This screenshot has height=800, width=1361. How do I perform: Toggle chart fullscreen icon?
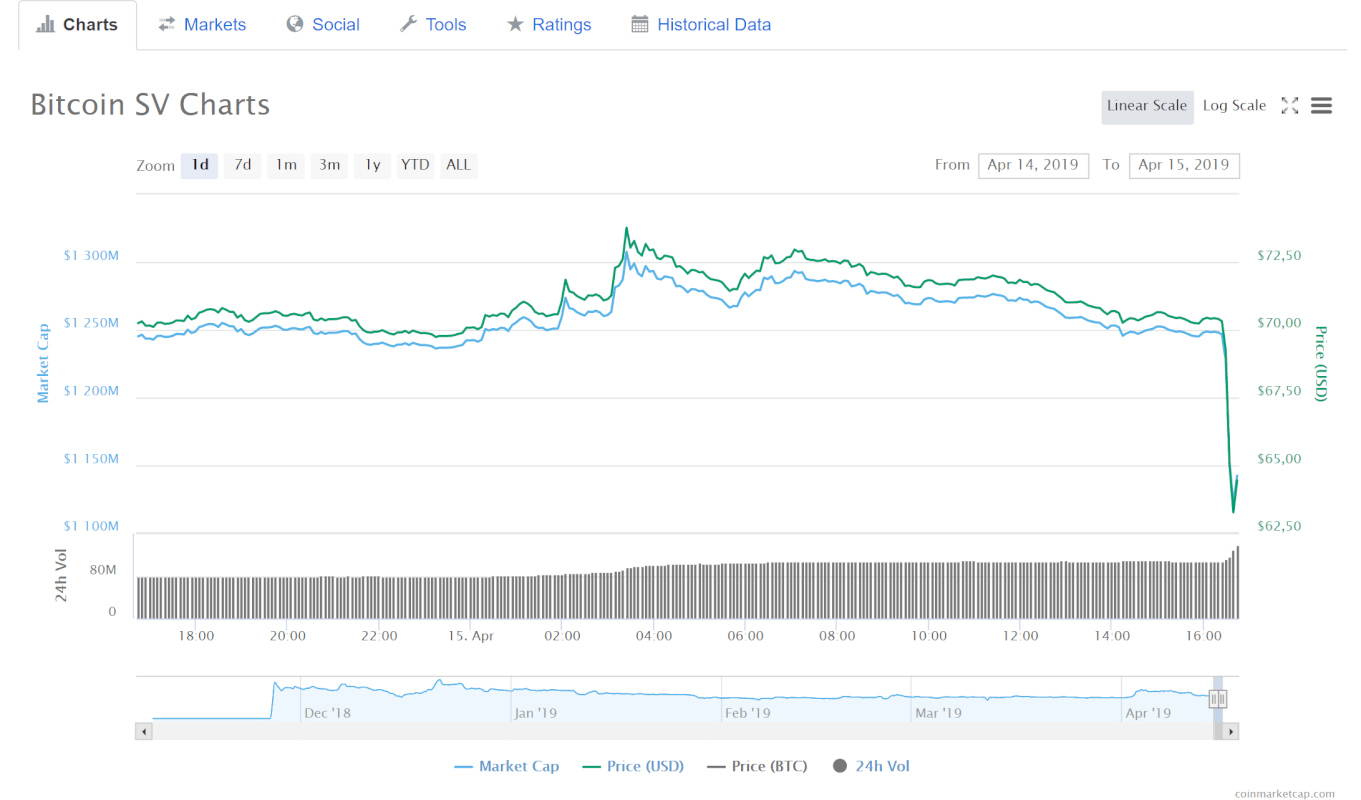(x=1290, y=106)
